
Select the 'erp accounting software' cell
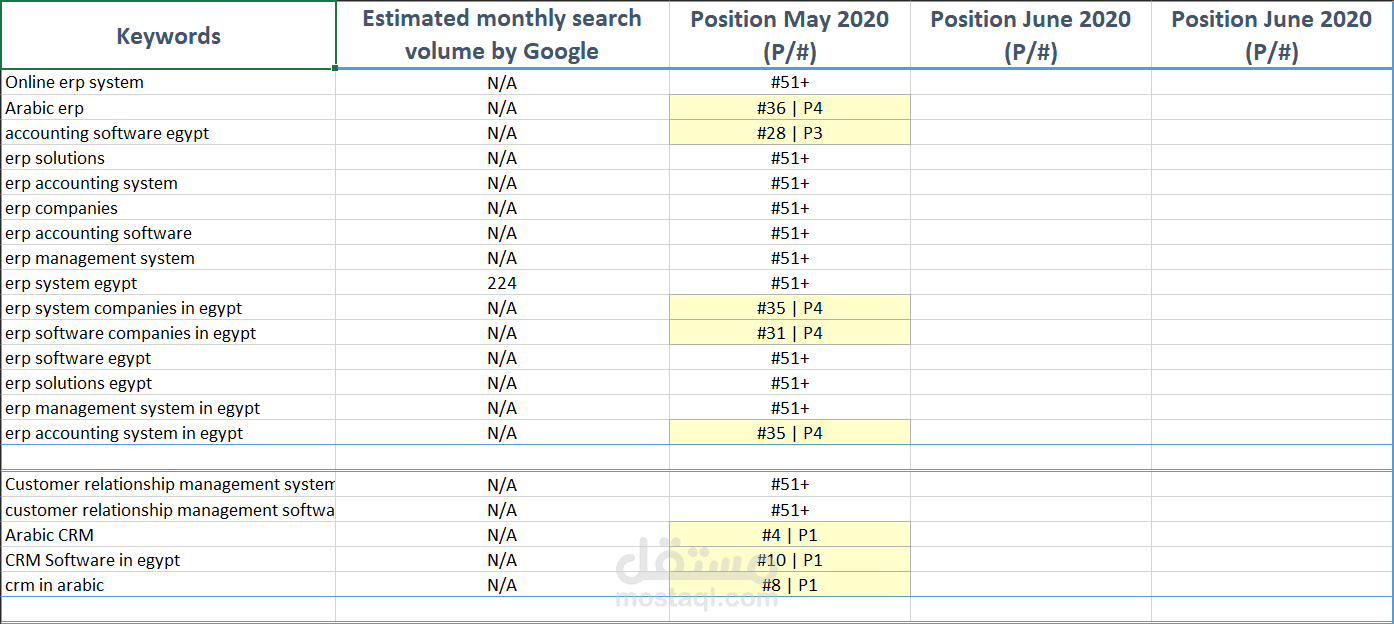tap(168, 233)
